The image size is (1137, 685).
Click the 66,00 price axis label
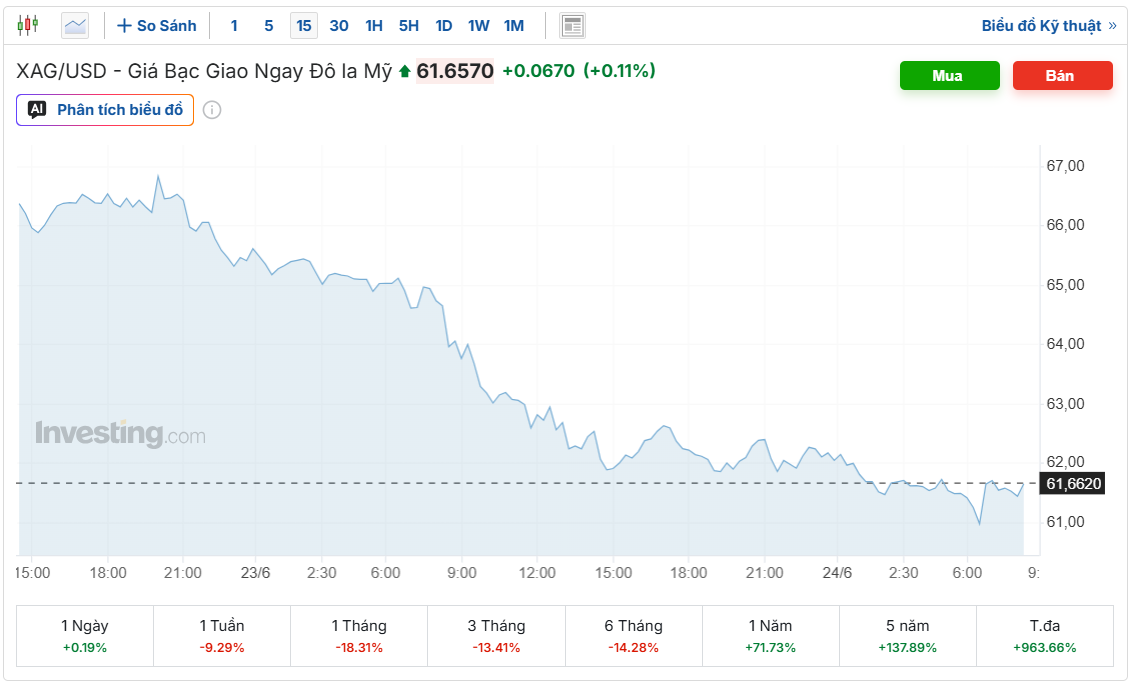tap(1065, 225)
